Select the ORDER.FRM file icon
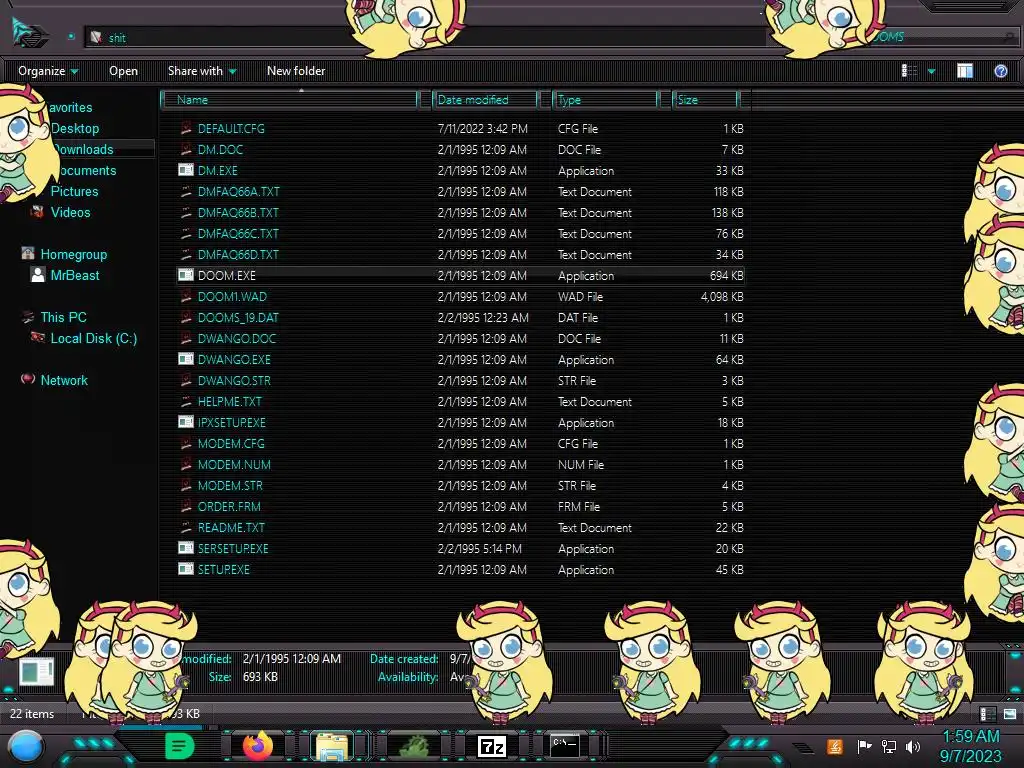Image resolution: width=1024 pixels, height=768 pixels. (x=186, y=506)
